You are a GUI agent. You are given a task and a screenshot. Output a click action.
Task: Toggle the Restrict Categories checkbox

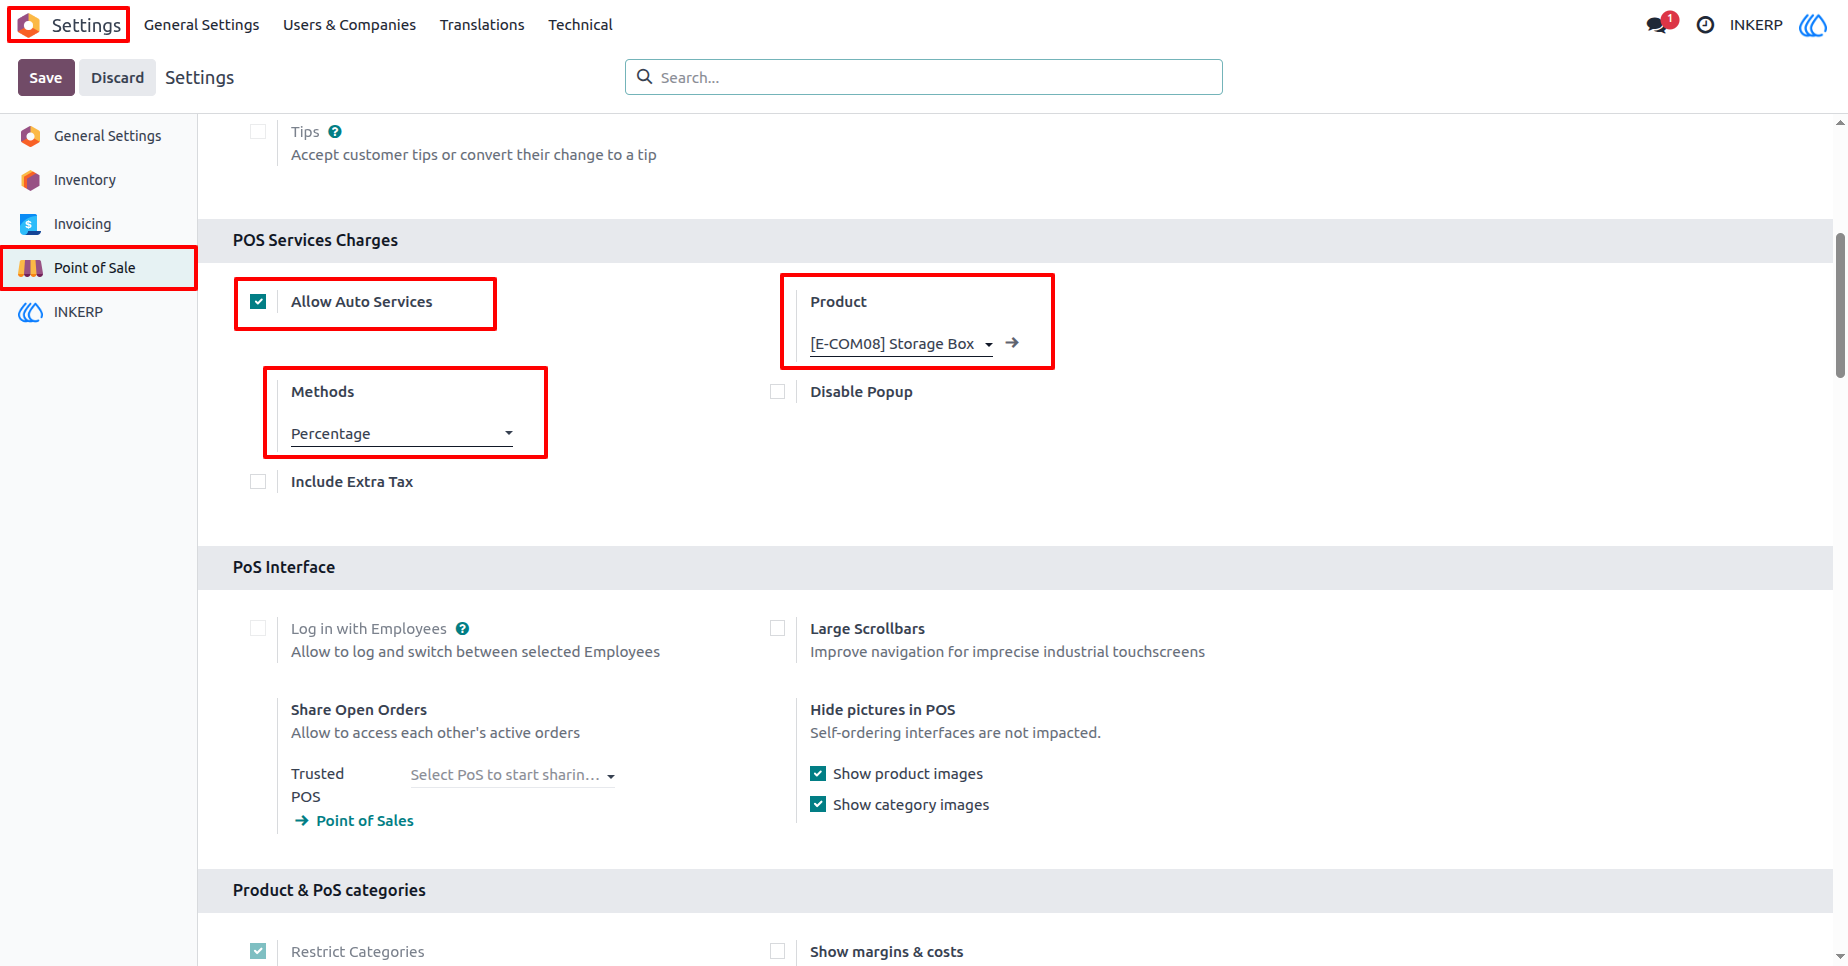click(x=258, y=952)
